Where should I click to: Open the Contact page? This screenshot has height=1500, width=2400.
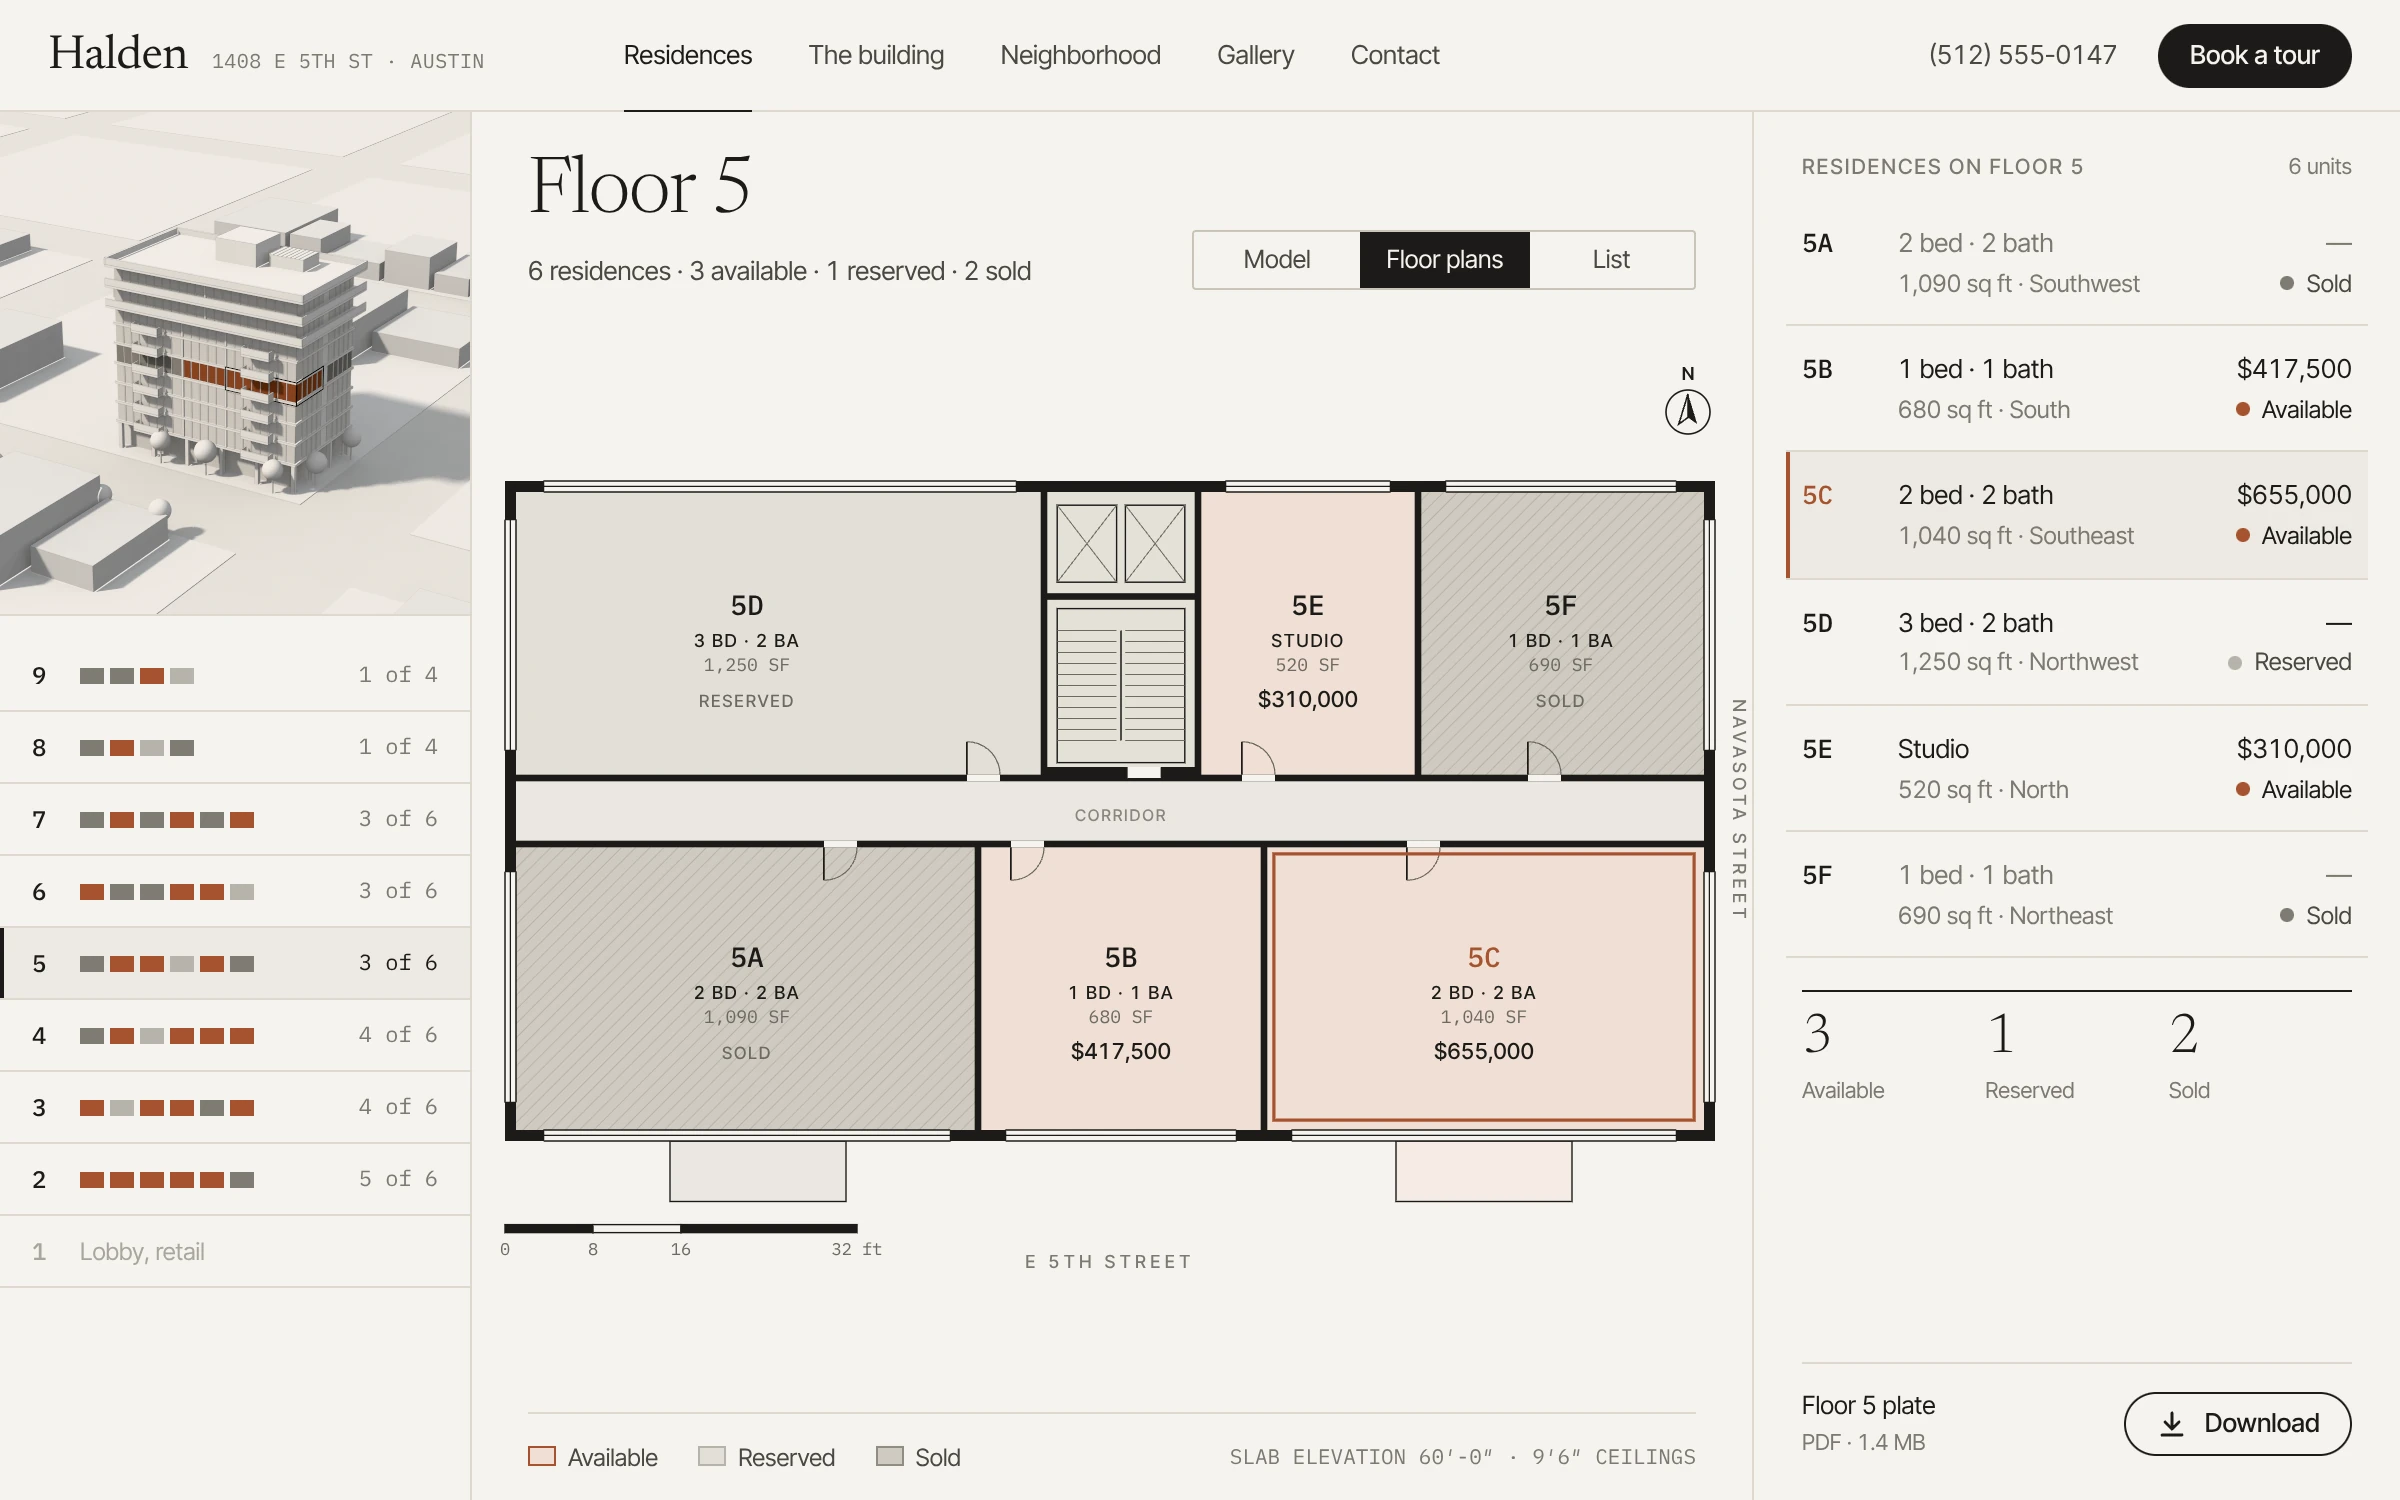1394,55
